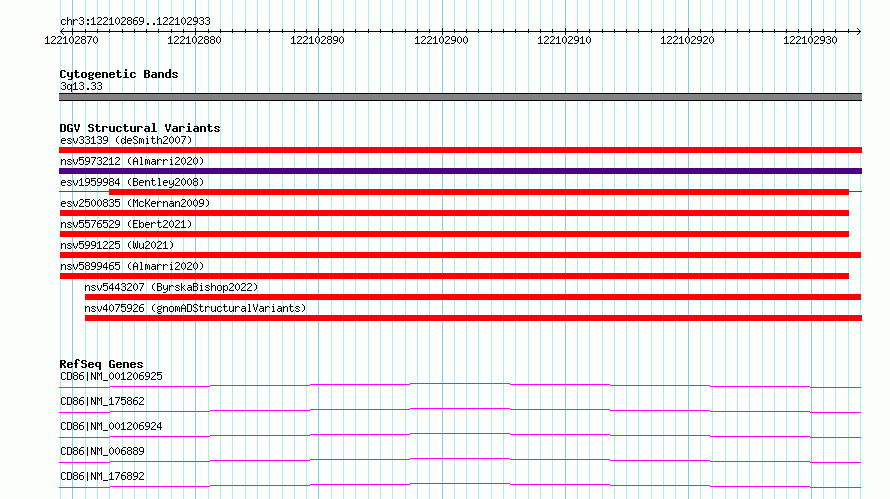
Task: Open variant nsv4075926 (gnomADStructuralVariants) label
Action: click(195, 308)
